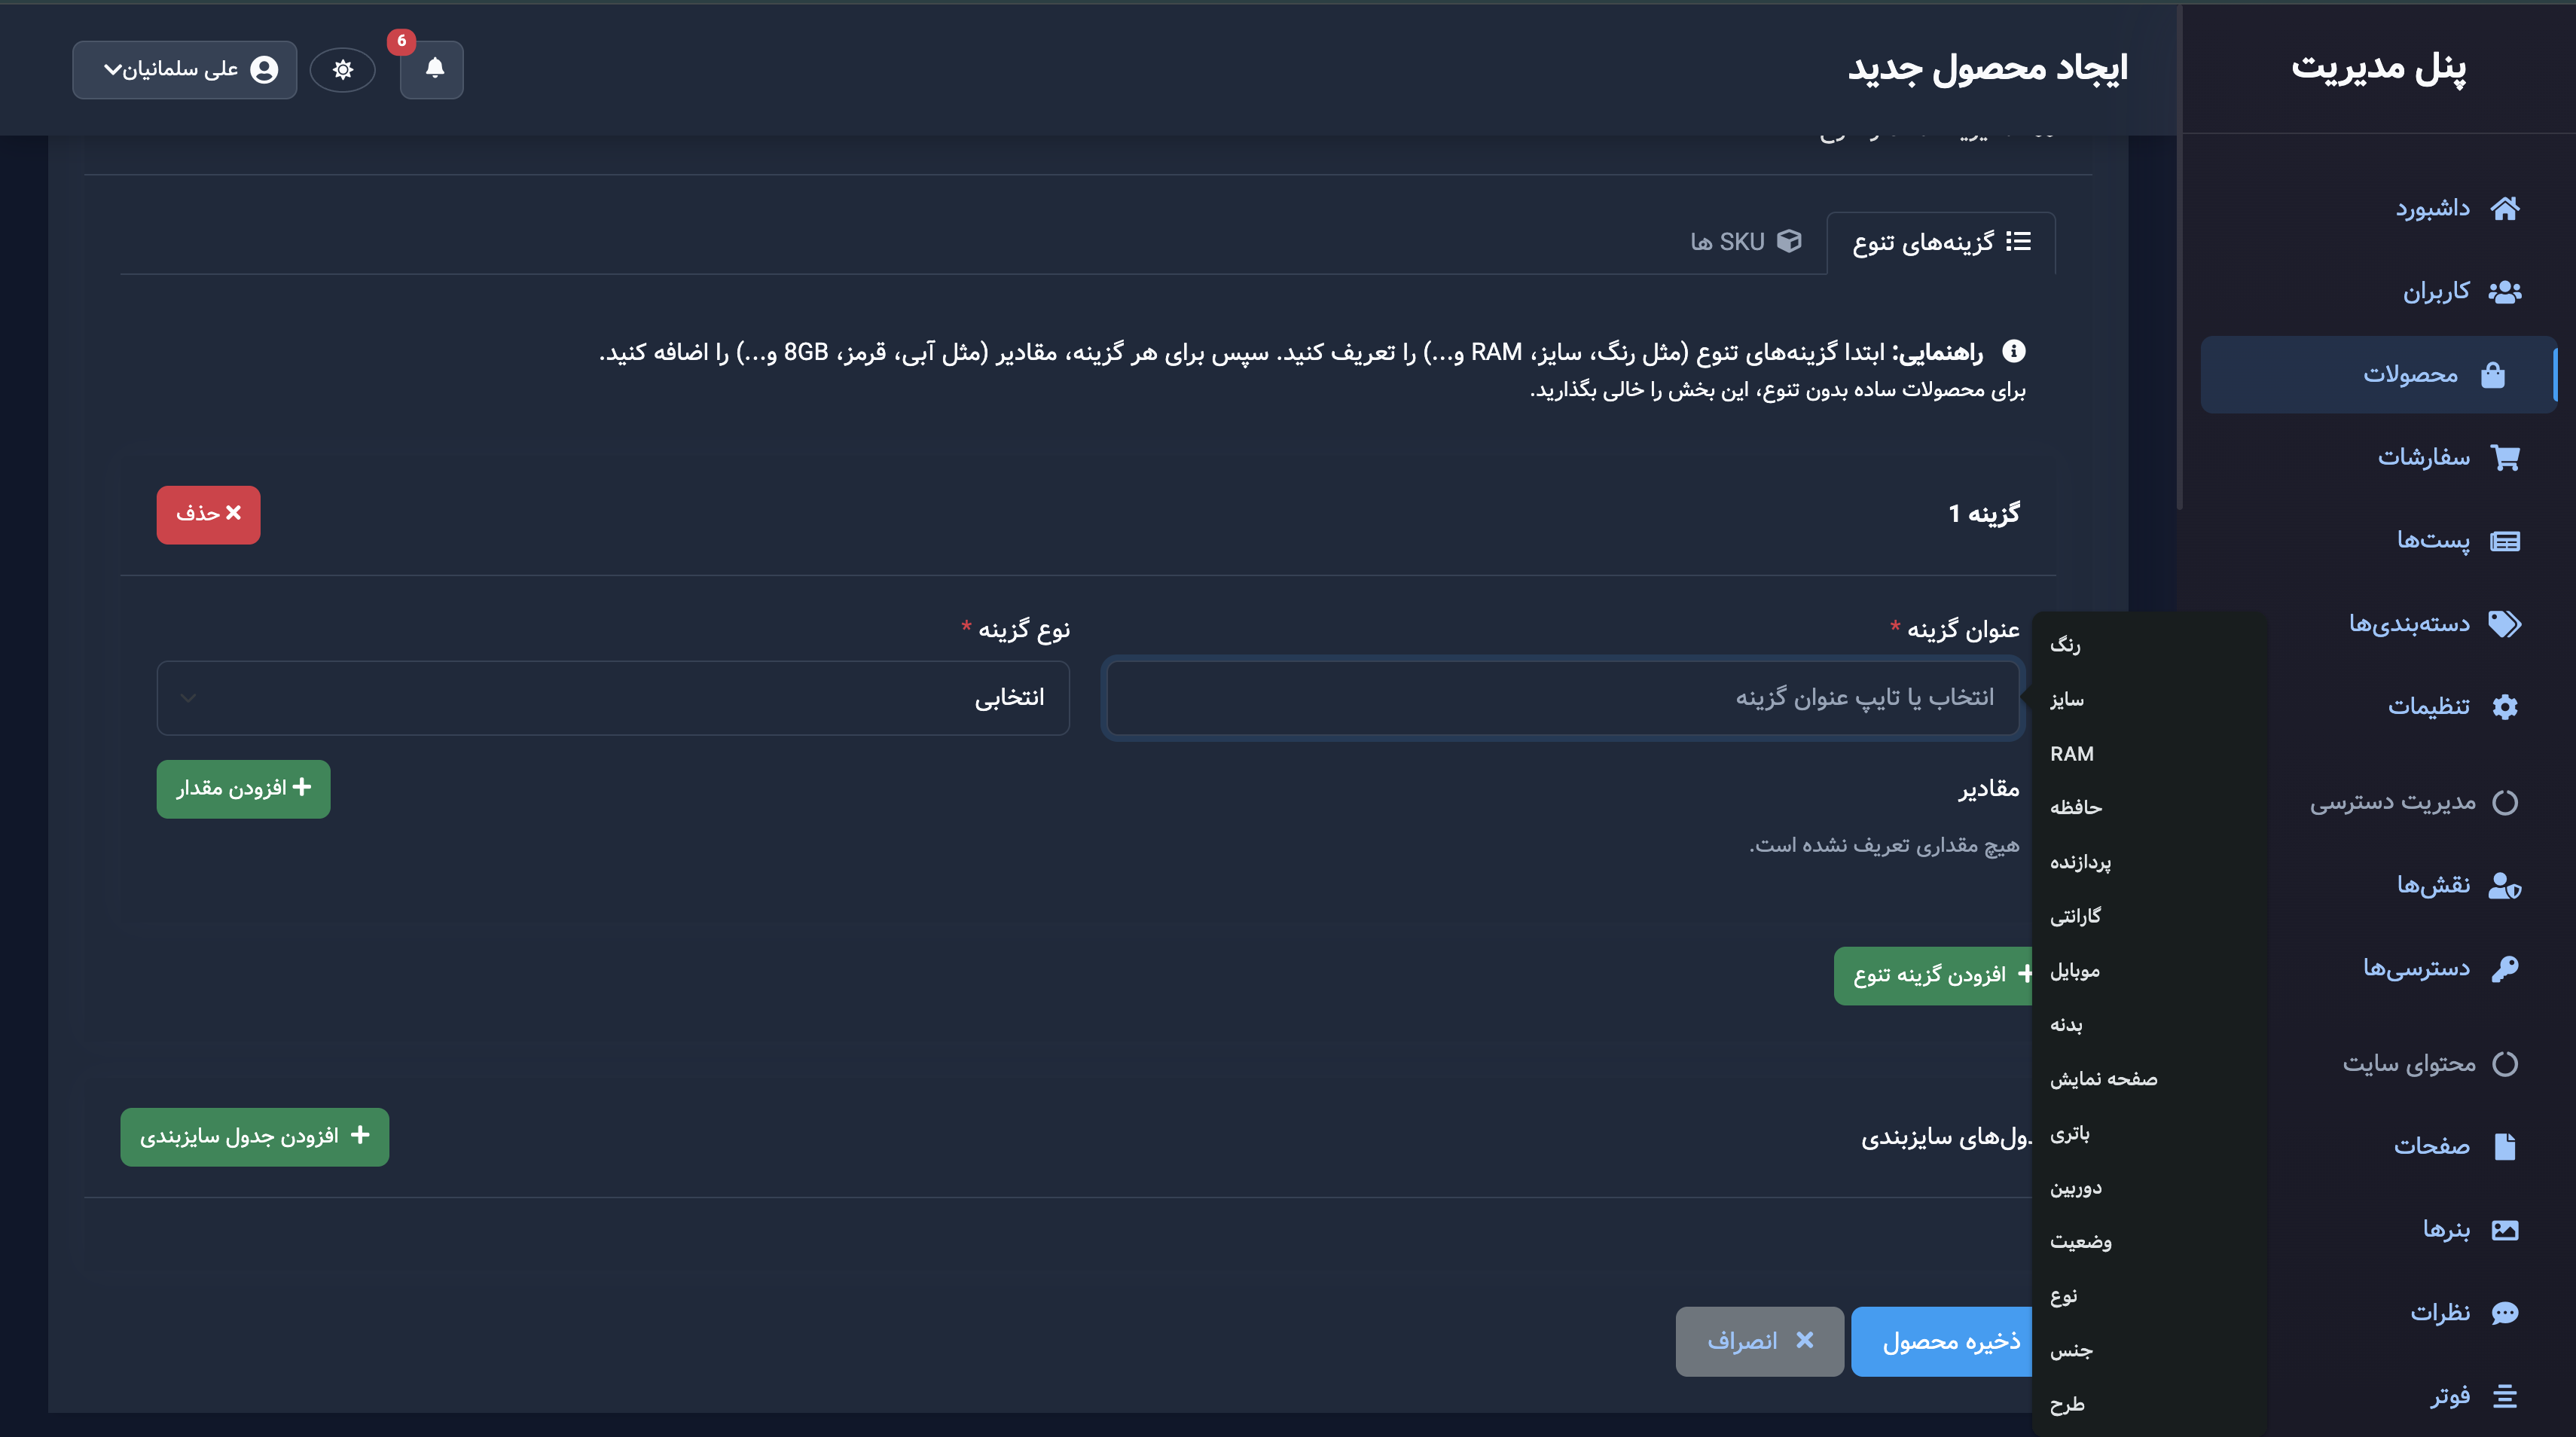Expand the نوع گزینه select showing انتخابی

[x=613, y=697]
